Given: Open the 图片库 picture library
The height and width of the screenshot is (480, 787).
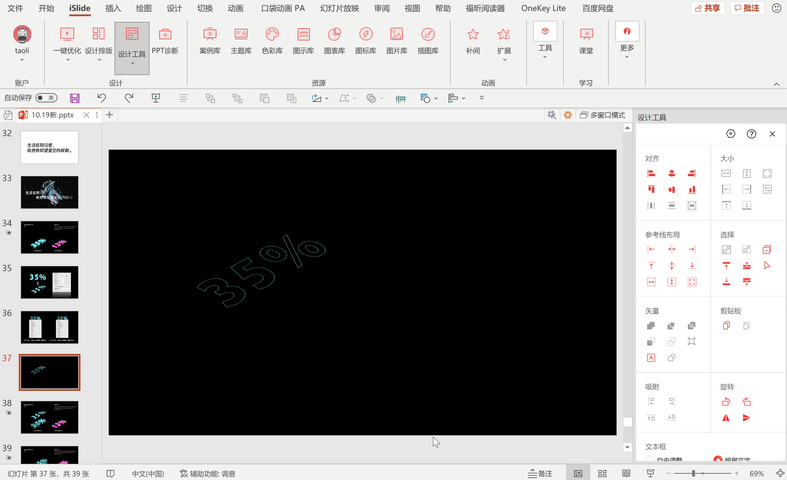Looking at the screenshot, I should [x=397, y=40].
